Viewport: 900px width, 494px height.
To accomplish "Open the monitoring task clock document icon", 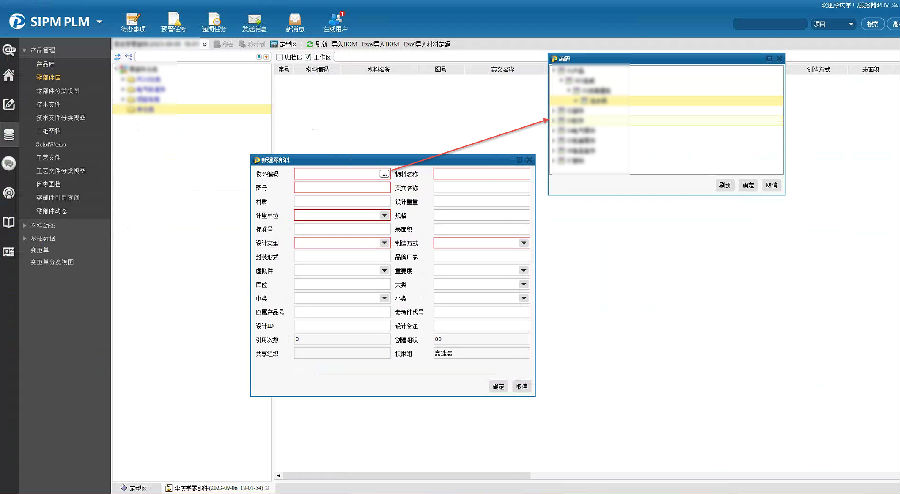I will [x=214, y=20].
